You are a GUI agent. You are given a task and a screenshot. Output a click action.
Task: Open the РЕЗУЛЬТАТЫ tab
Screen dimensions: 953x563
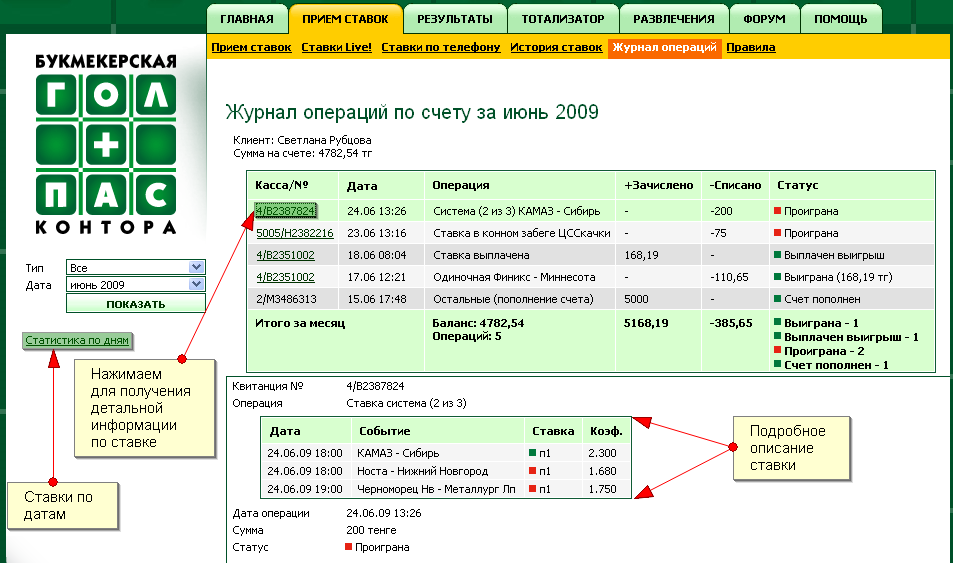click(455, 19)
